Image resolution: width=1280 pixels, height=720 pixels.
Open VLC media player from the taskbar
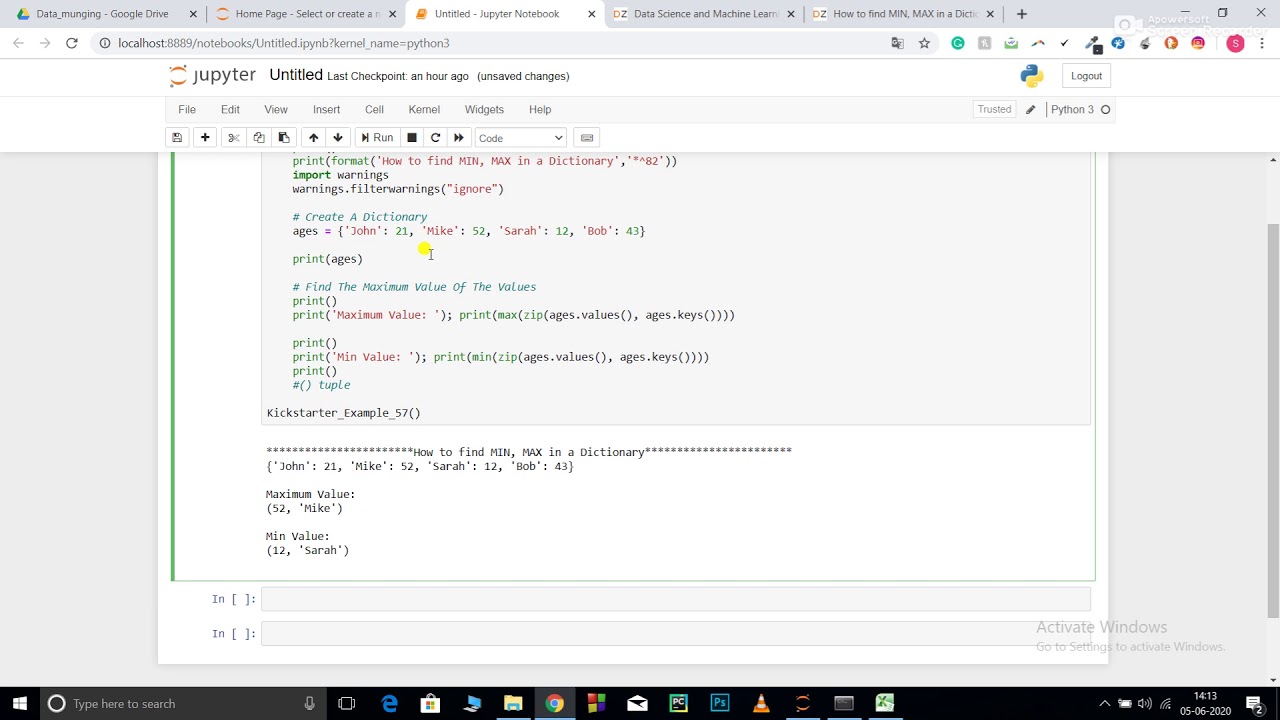761,703
